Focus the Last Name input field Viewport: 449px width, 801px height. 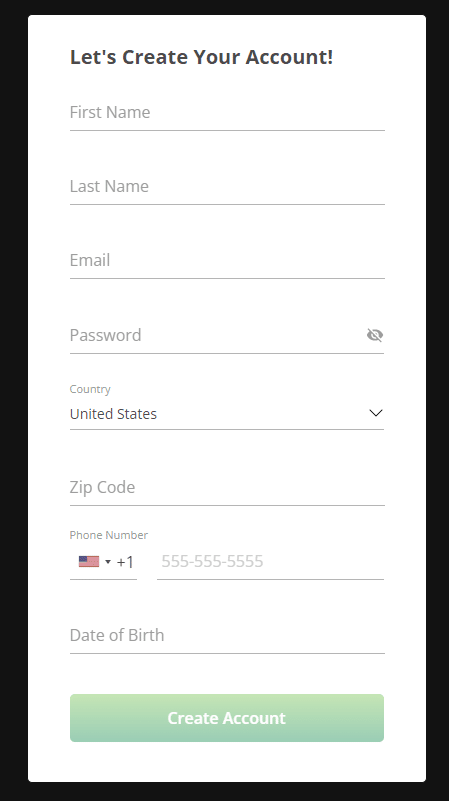tap(227, 186)
